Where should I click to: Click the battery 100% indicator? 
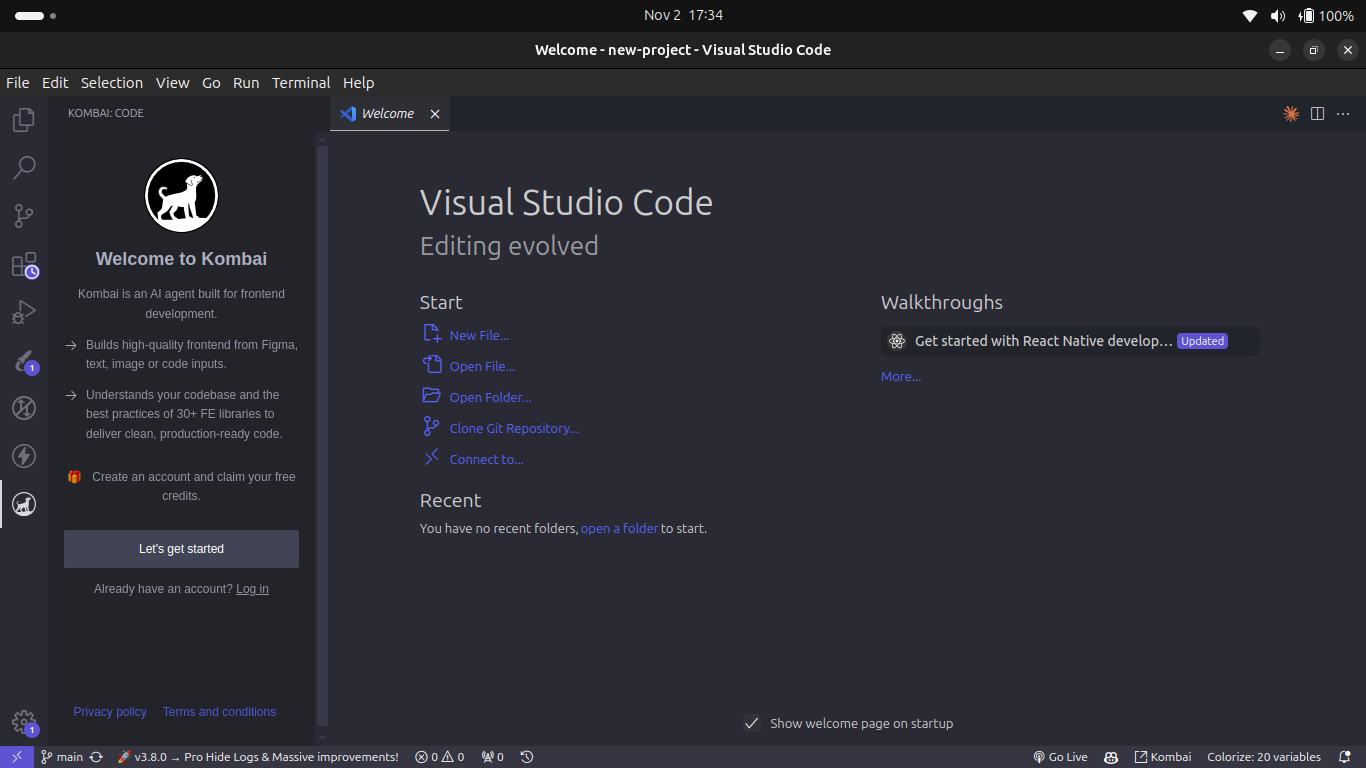pyautogui.click(x=1326, y=15)
